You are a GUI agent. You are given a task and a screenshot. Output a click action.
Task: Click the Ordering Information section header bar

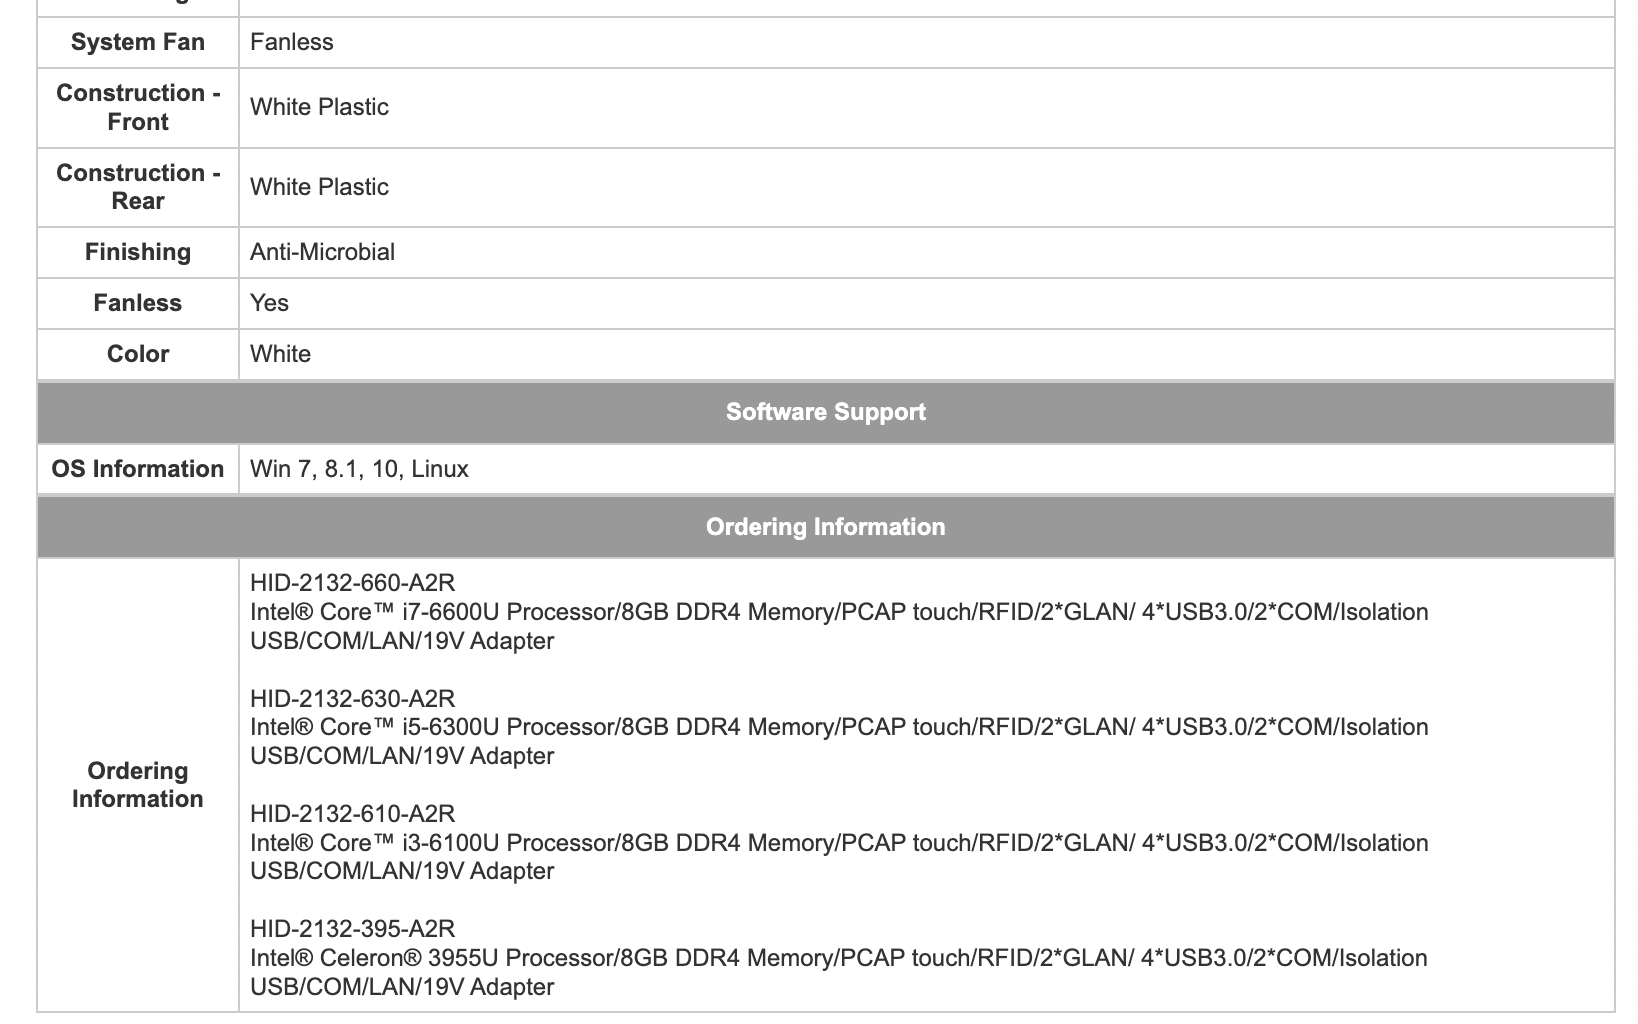tap(825, 527)
